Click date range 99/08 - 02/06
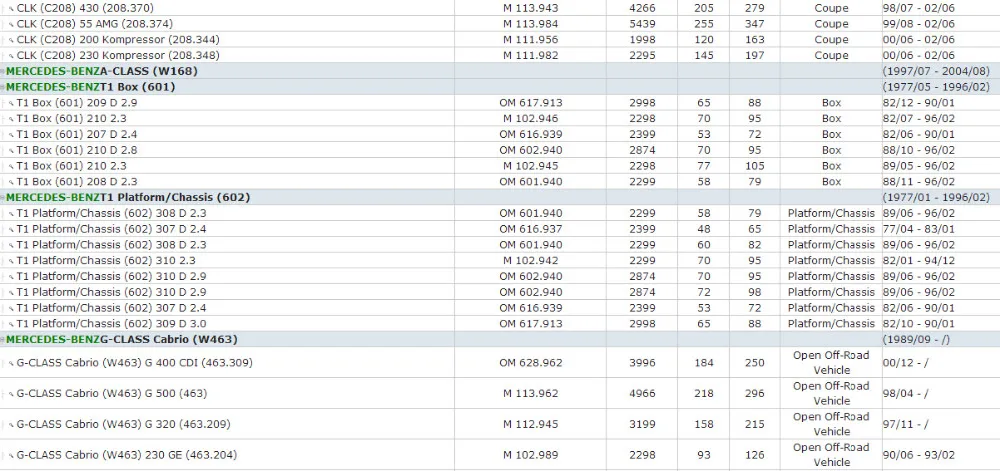The image size is (1000, 471). (919, 24)
